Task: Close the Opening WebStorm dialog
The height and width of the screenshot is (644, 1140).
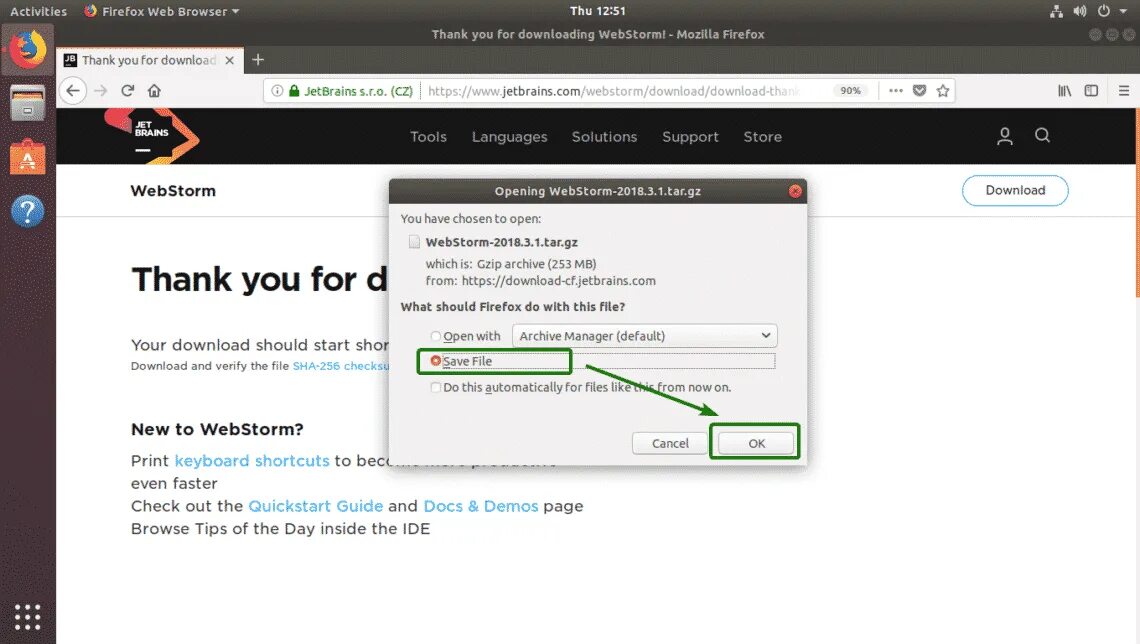Action: tap(795, 191)
